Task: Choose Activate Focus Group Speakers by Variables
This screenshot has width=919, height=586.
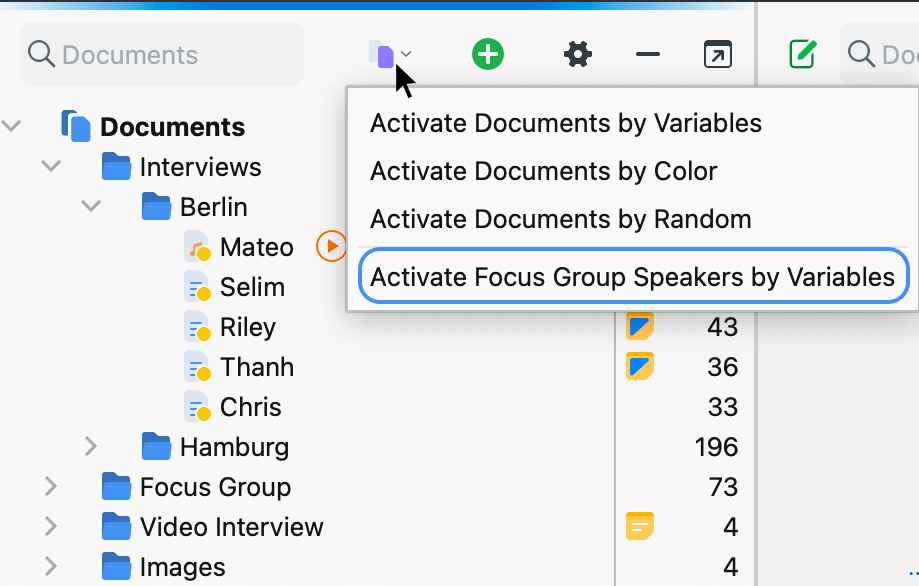Action: 633,277
